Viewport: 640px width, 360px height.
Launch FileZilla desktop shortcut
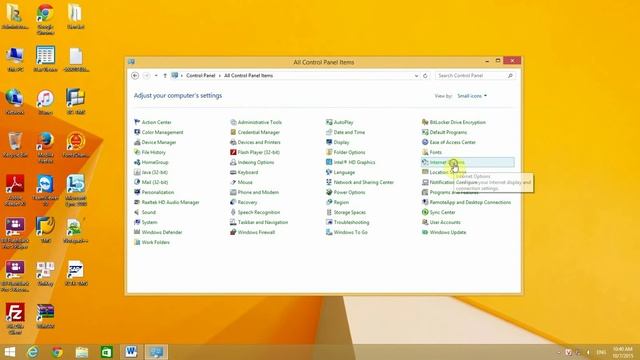tap(15, 318)
